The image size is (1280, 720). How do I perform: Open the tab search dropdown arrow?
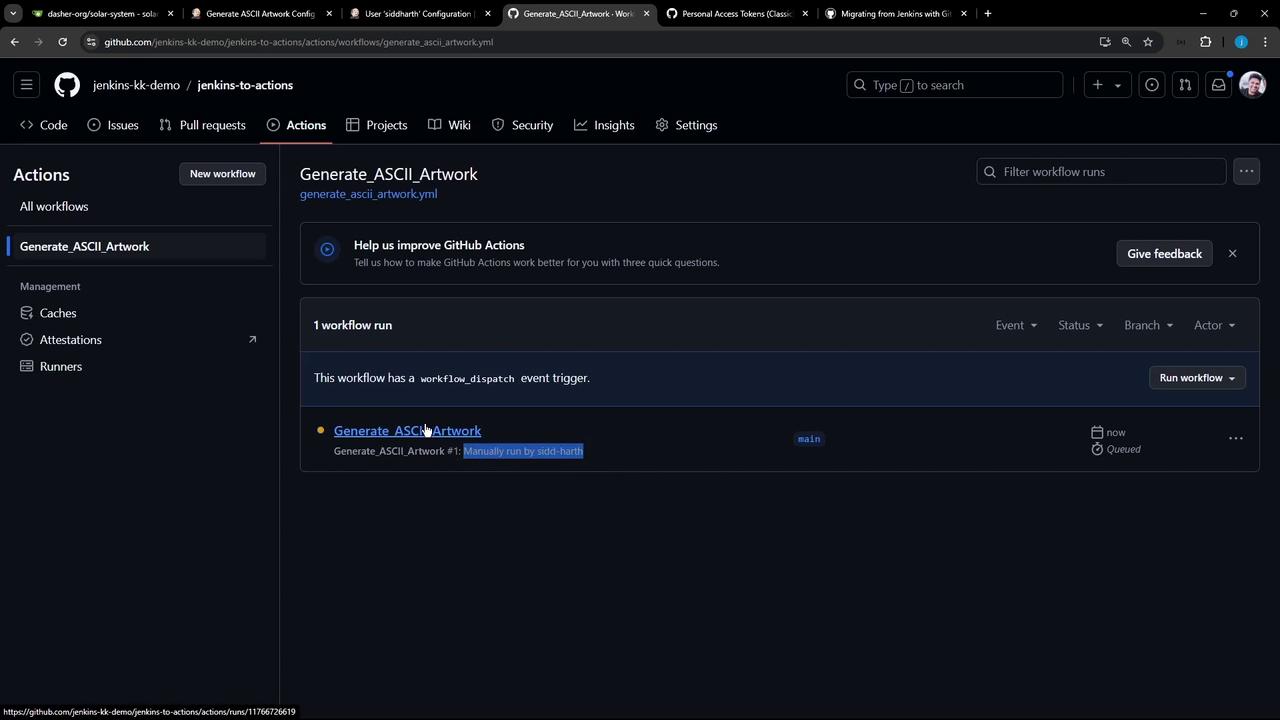[12, 14]
